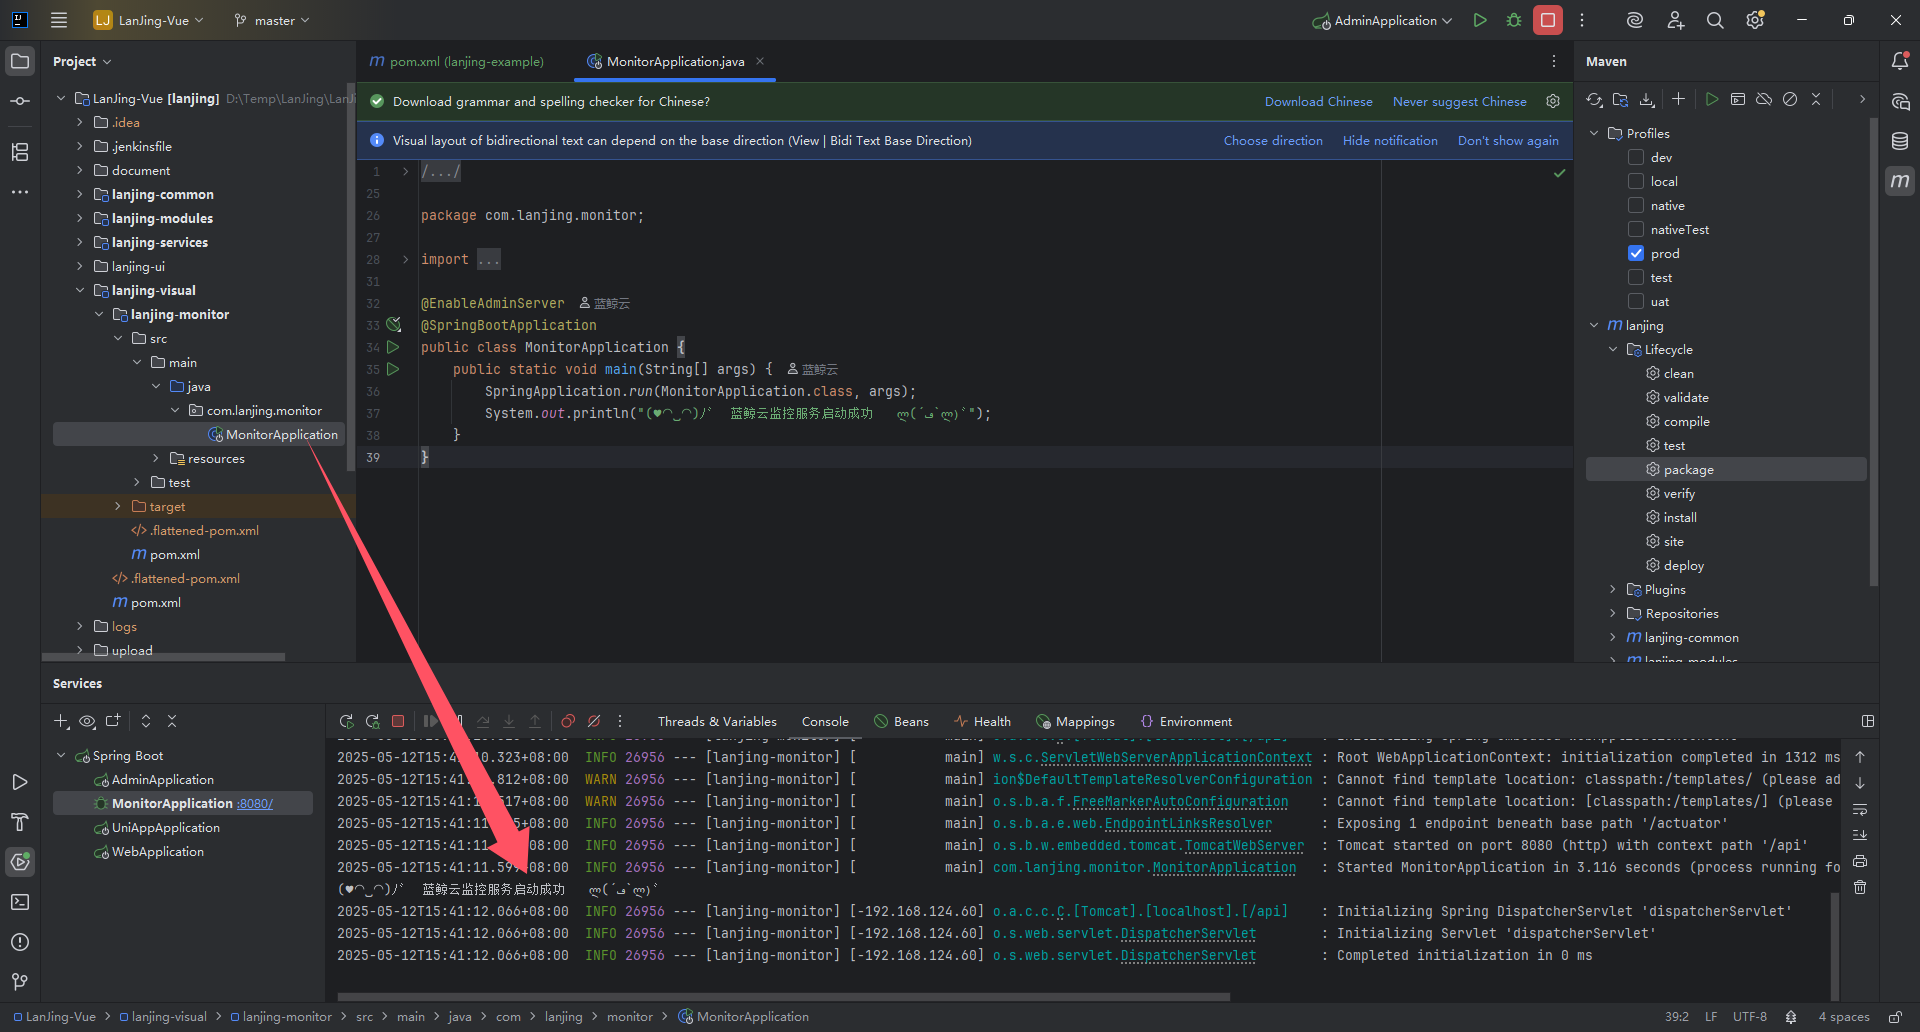
Task: Collapse the lanjing-visual folder
Action: 80,290
